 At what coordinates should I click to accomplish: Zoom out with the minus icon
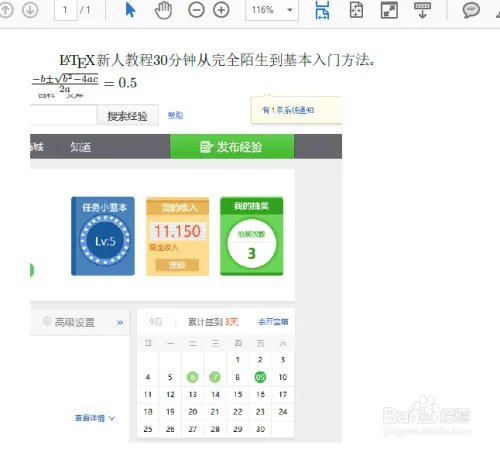click(x=196, y=10)
